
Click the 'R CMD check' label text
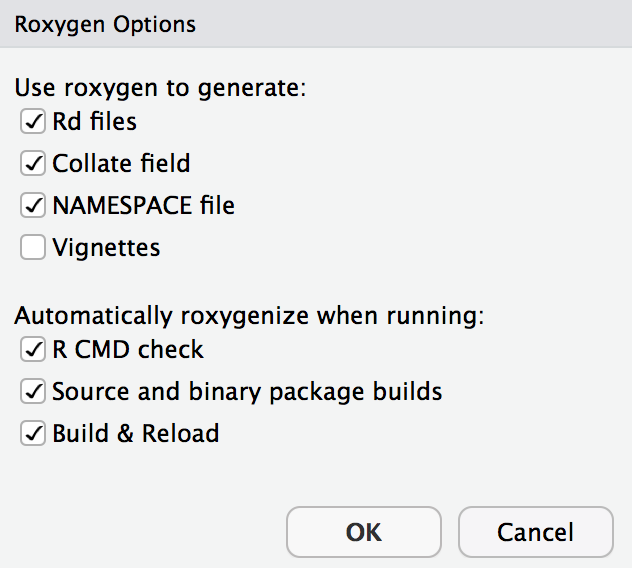click(x=128, y=350)
